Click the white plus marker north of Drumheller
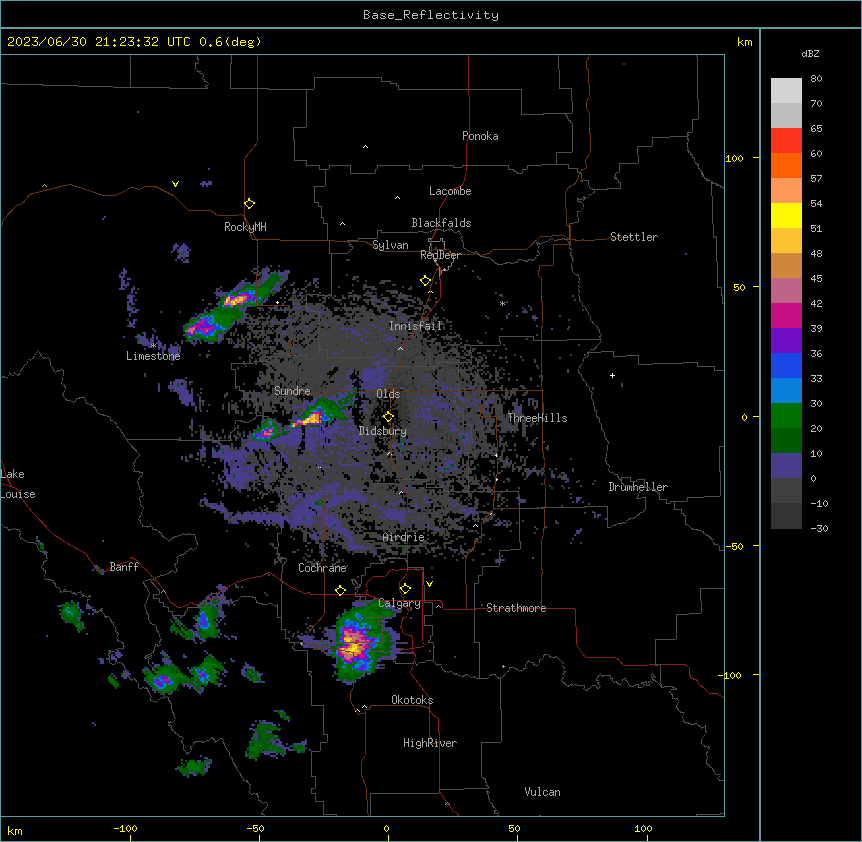 pyautogui.click(x=612, y=375)
